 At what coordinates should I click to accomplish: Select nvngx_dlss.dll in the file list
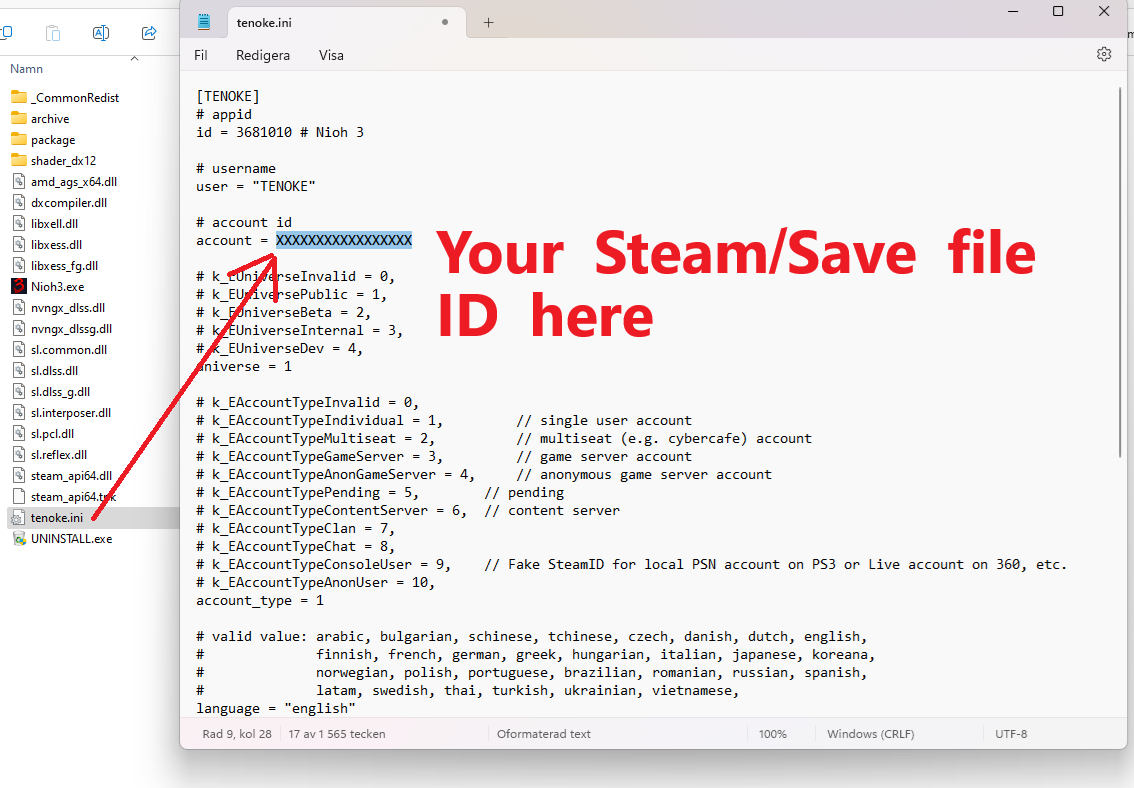[68, 307]
